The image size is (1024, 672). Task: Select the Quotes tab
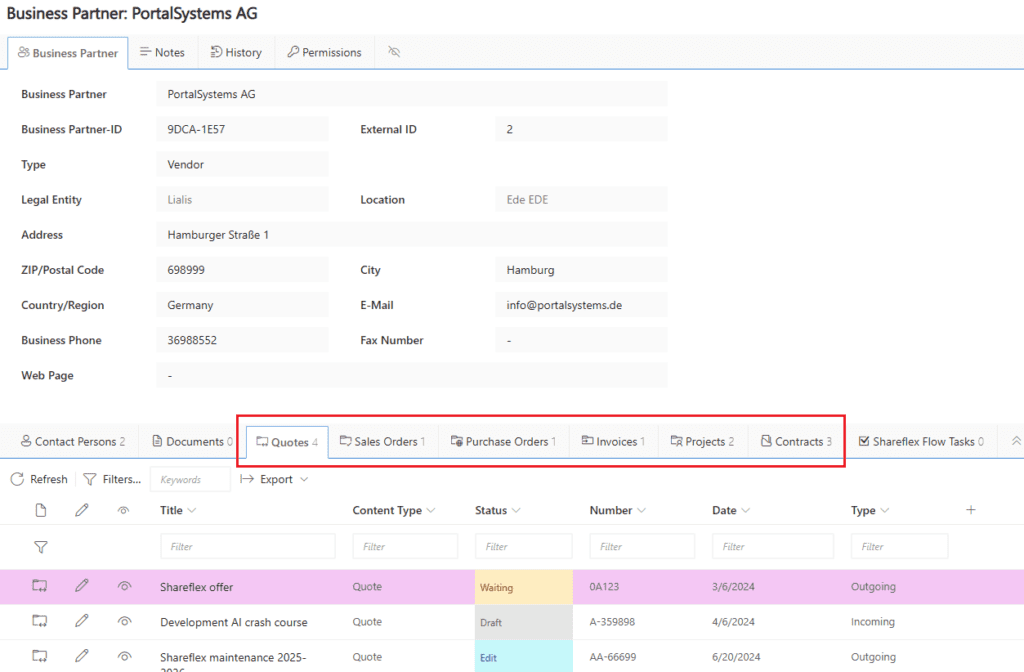[287, 442]
